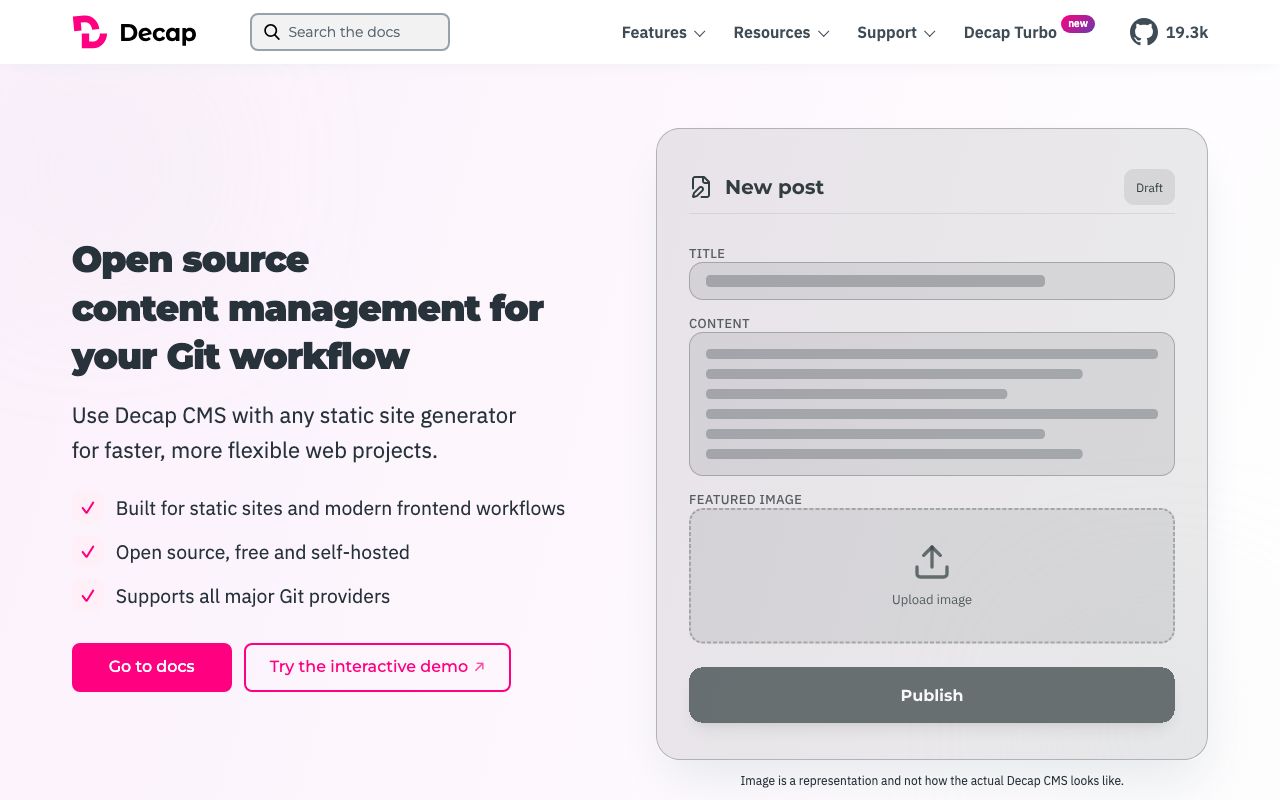Try the interactive demo button
The height and width of the screenshot is (800, 1280).
377,667
